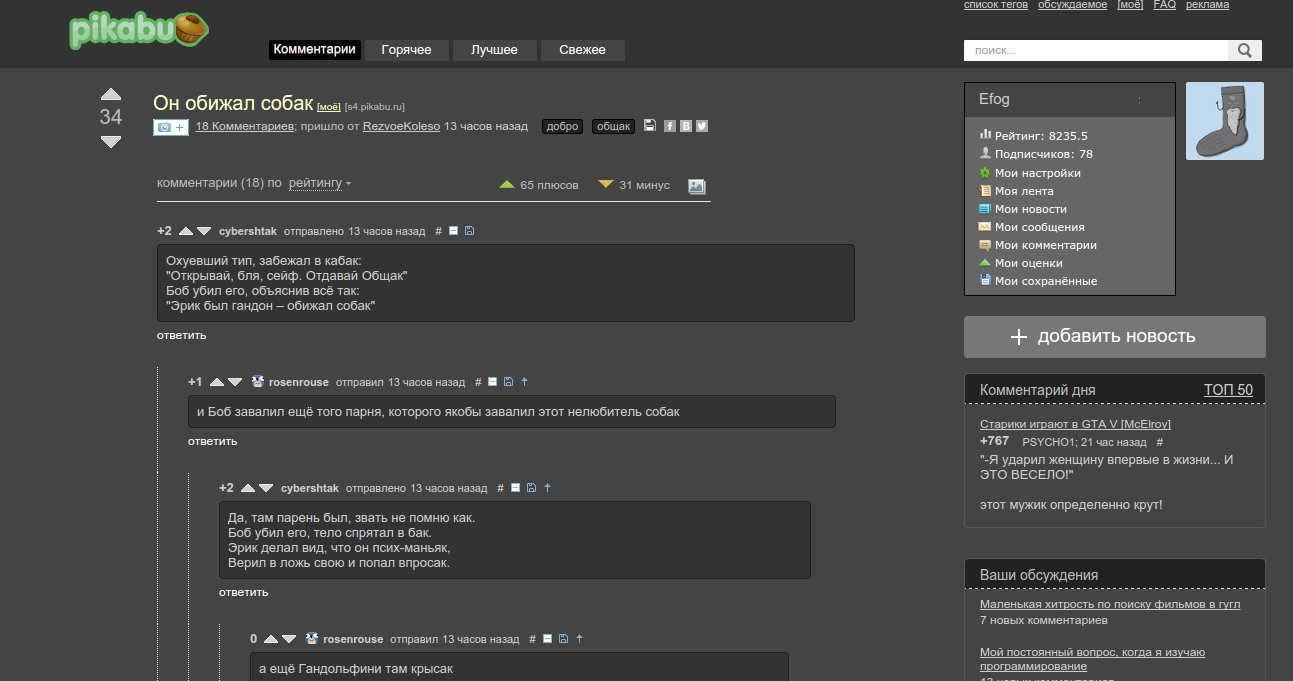The height and width of the screenshot is (681, 1293).
Task: Open the 'ТОП 50' link
Action: pyautogui.click(x=1228, y=390)
